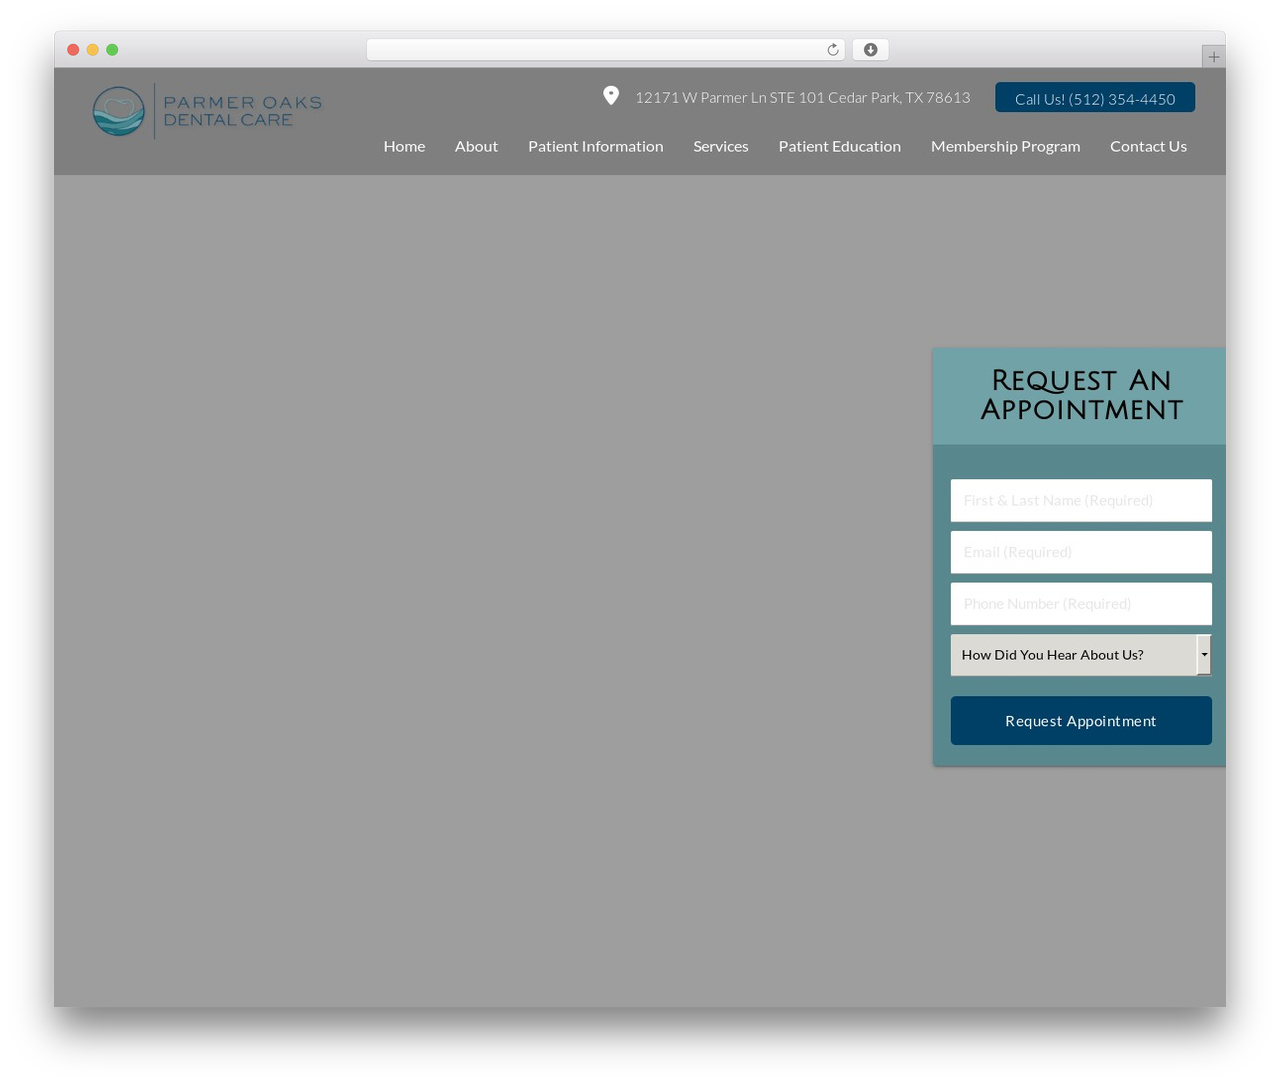Click the 12171 W Parmer Ln address text
The width and height of the screenshot is (1280, 1084).
click(802, 97)
